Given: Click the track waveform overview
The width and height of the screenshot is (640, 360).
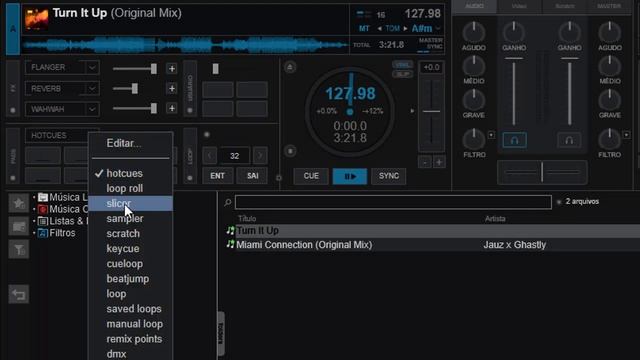Looking at the screenshot, I should point(185,45).
